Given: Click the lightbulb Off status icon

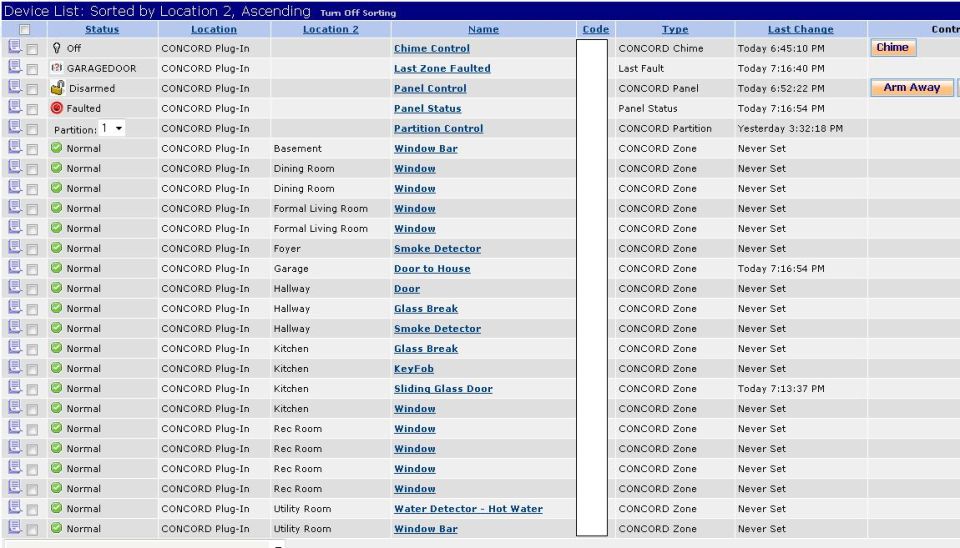Looking at the screenshot, I should (57, 48).
